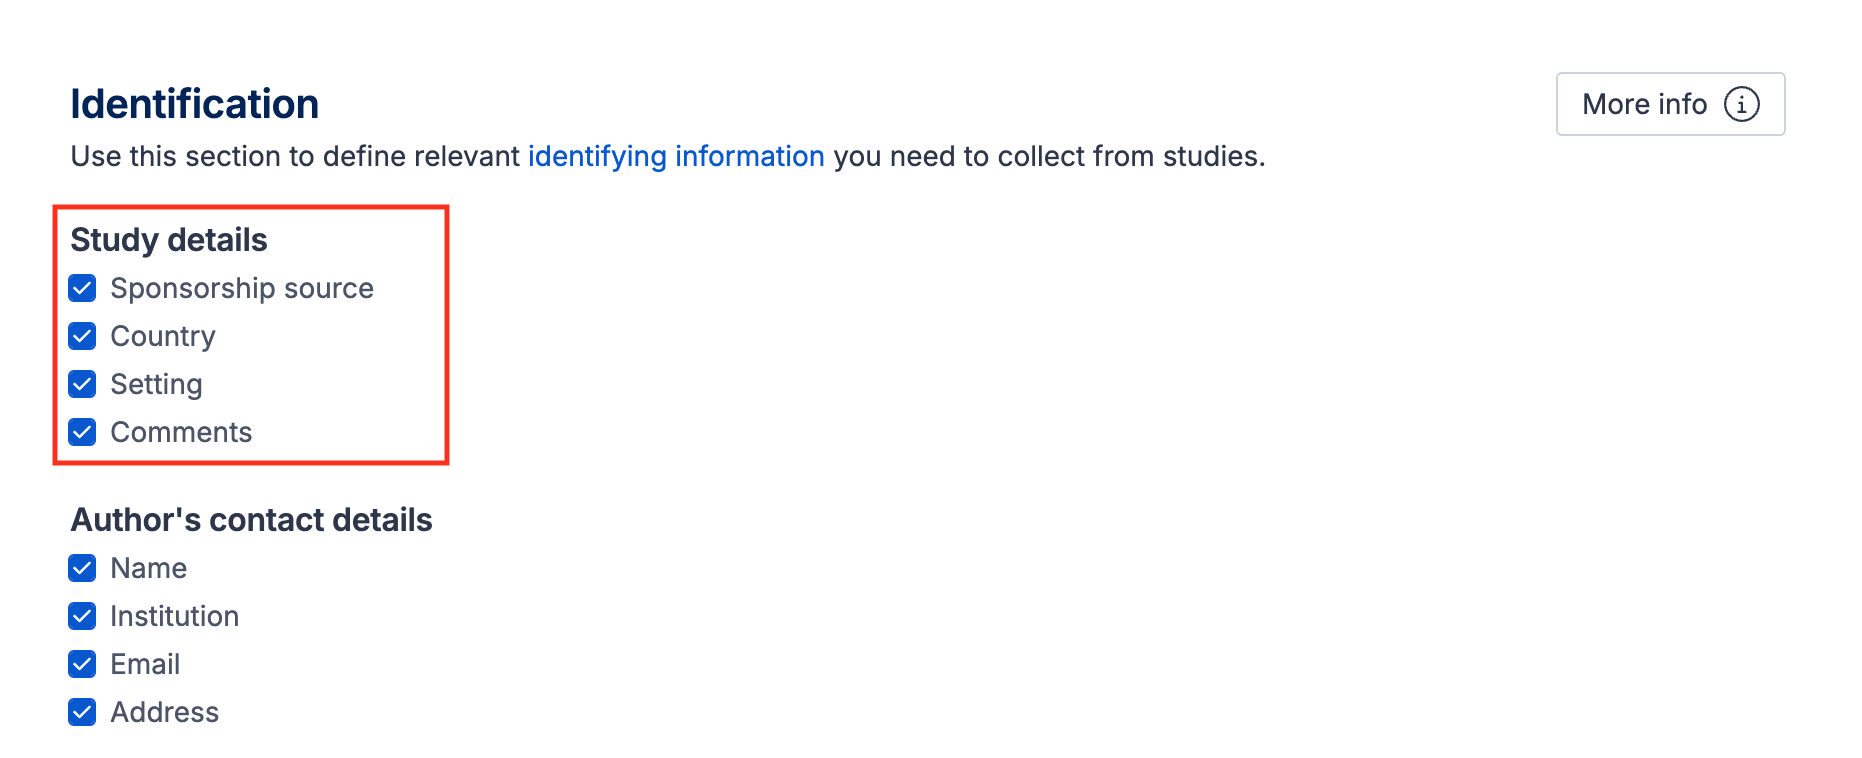Click the Country label text
The width and height of the screenshot is (1862, 758).
pyautogui.click(x=163, y=337)
